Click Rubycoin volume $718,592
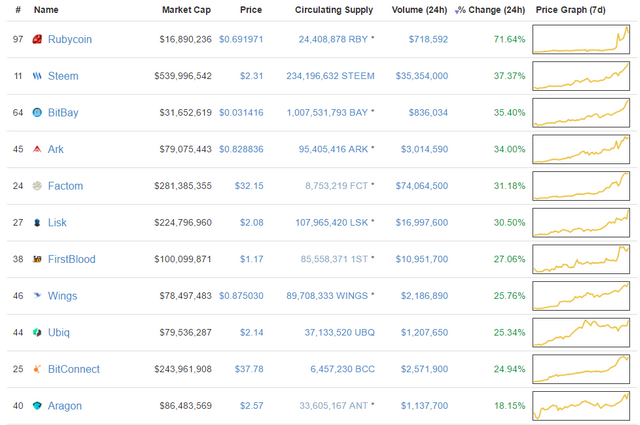 428,39
